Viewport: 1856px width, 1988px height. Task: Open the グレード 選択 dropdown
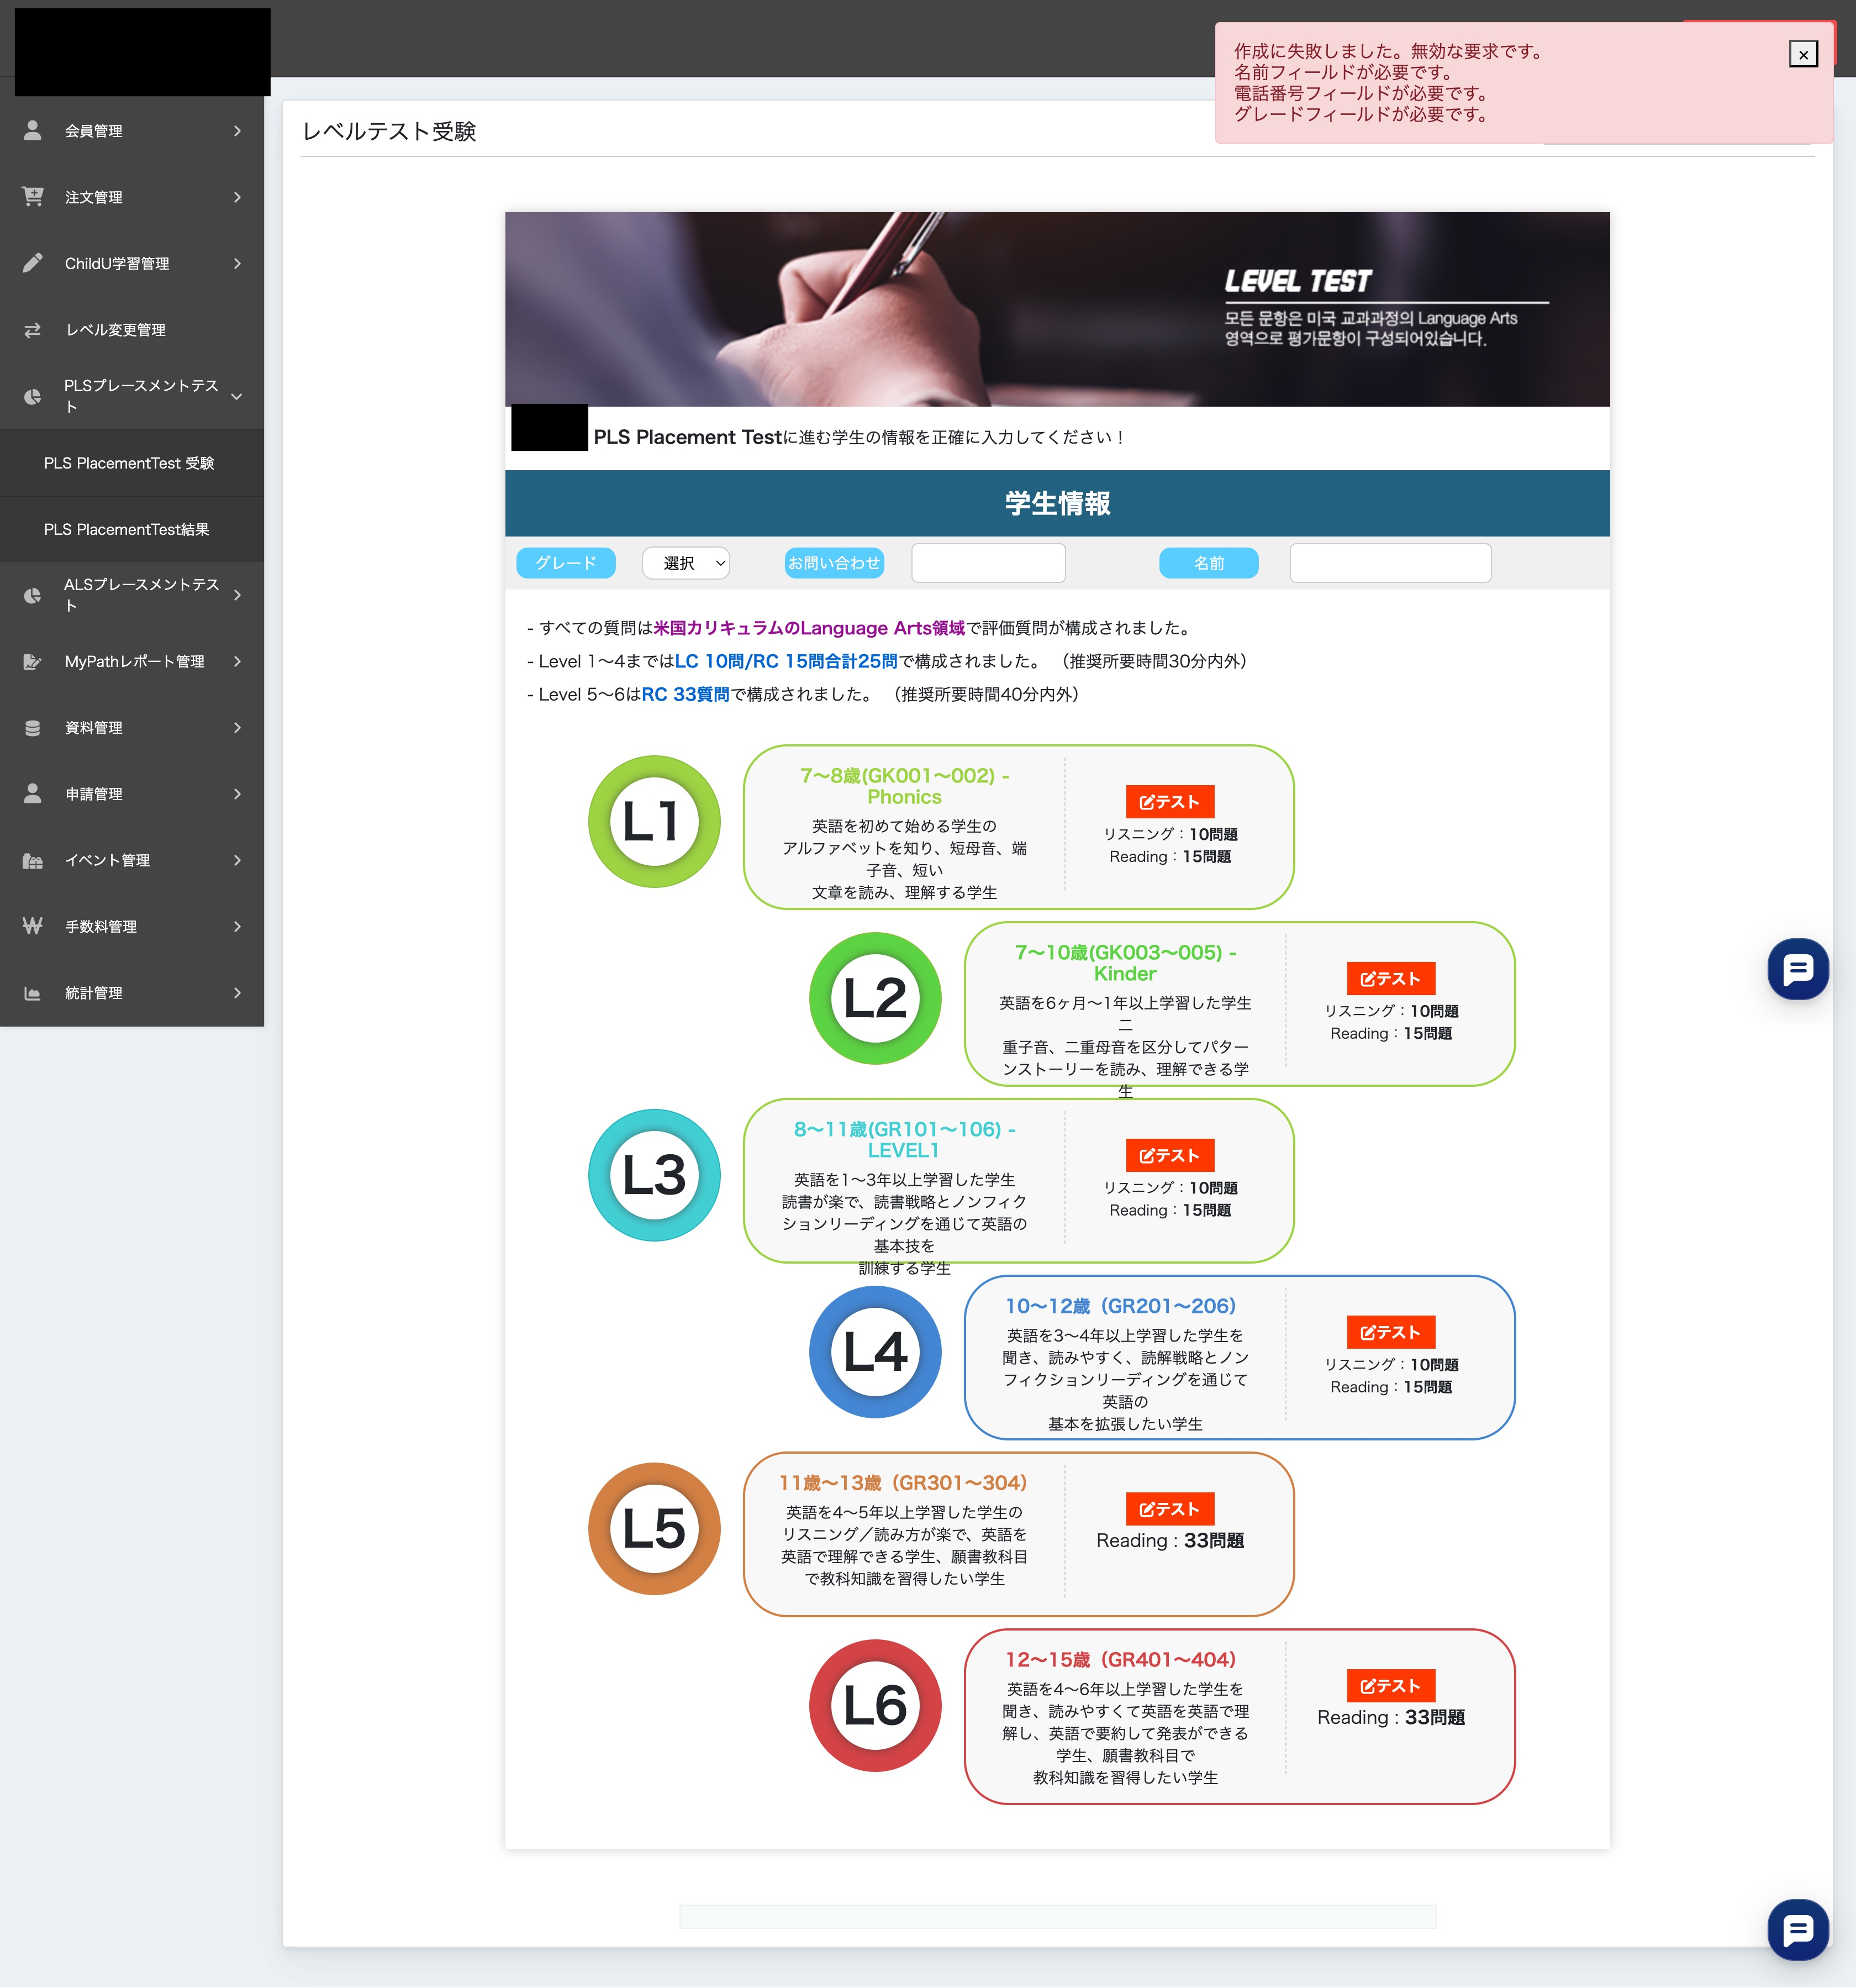[x=686, y=563]
